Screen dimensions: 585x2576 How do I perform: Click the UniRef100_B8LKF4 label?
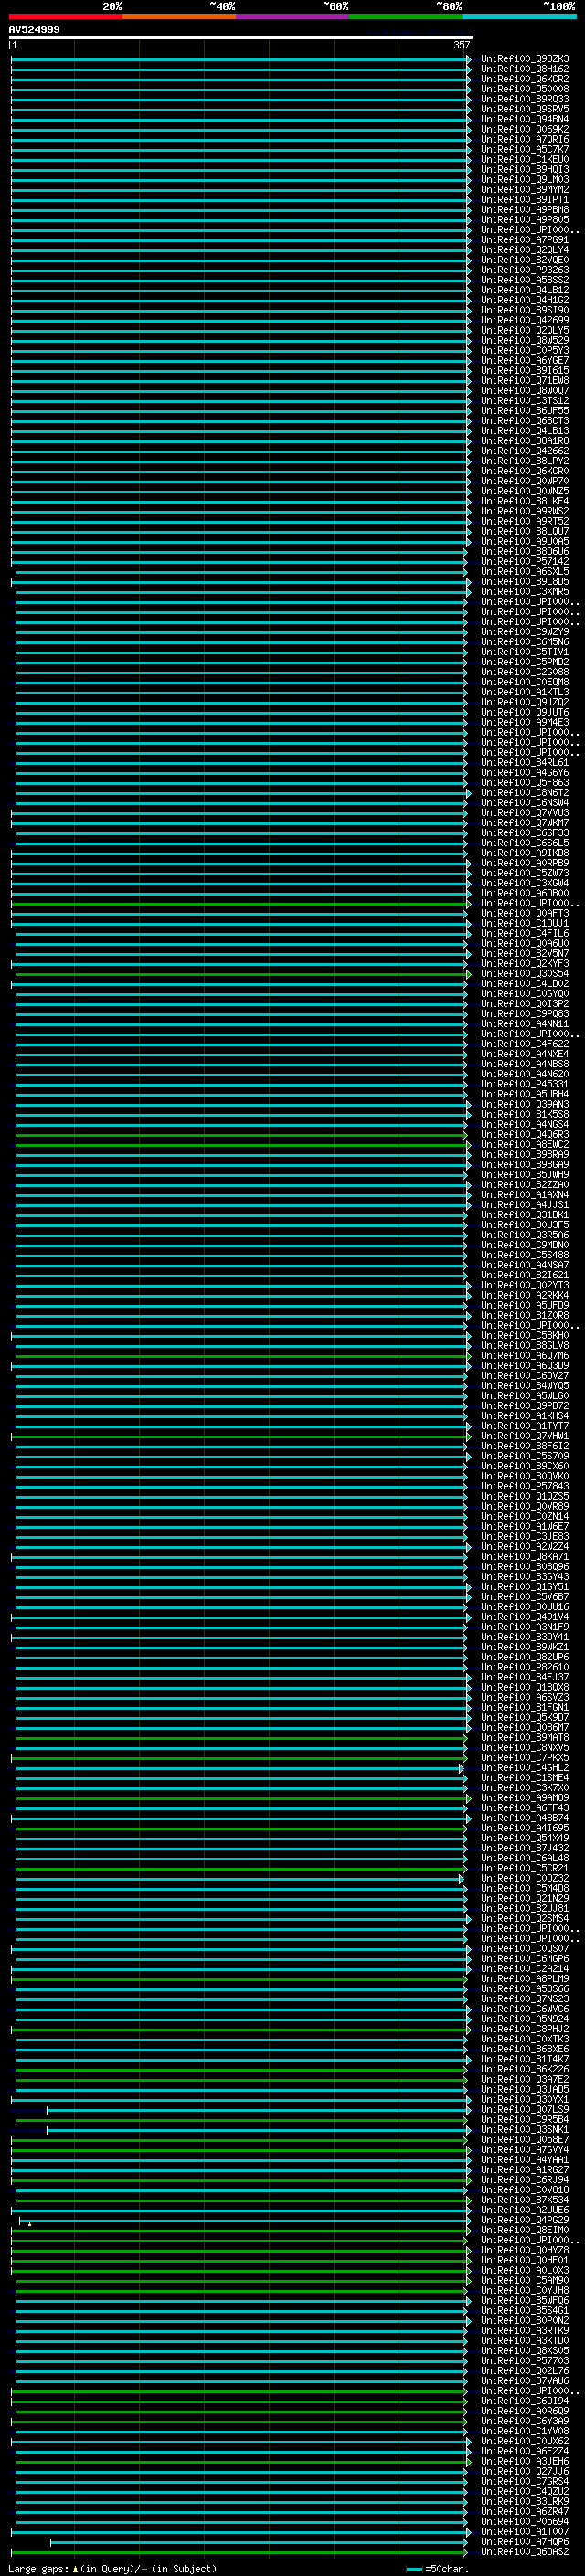click(x=525, y=501)
